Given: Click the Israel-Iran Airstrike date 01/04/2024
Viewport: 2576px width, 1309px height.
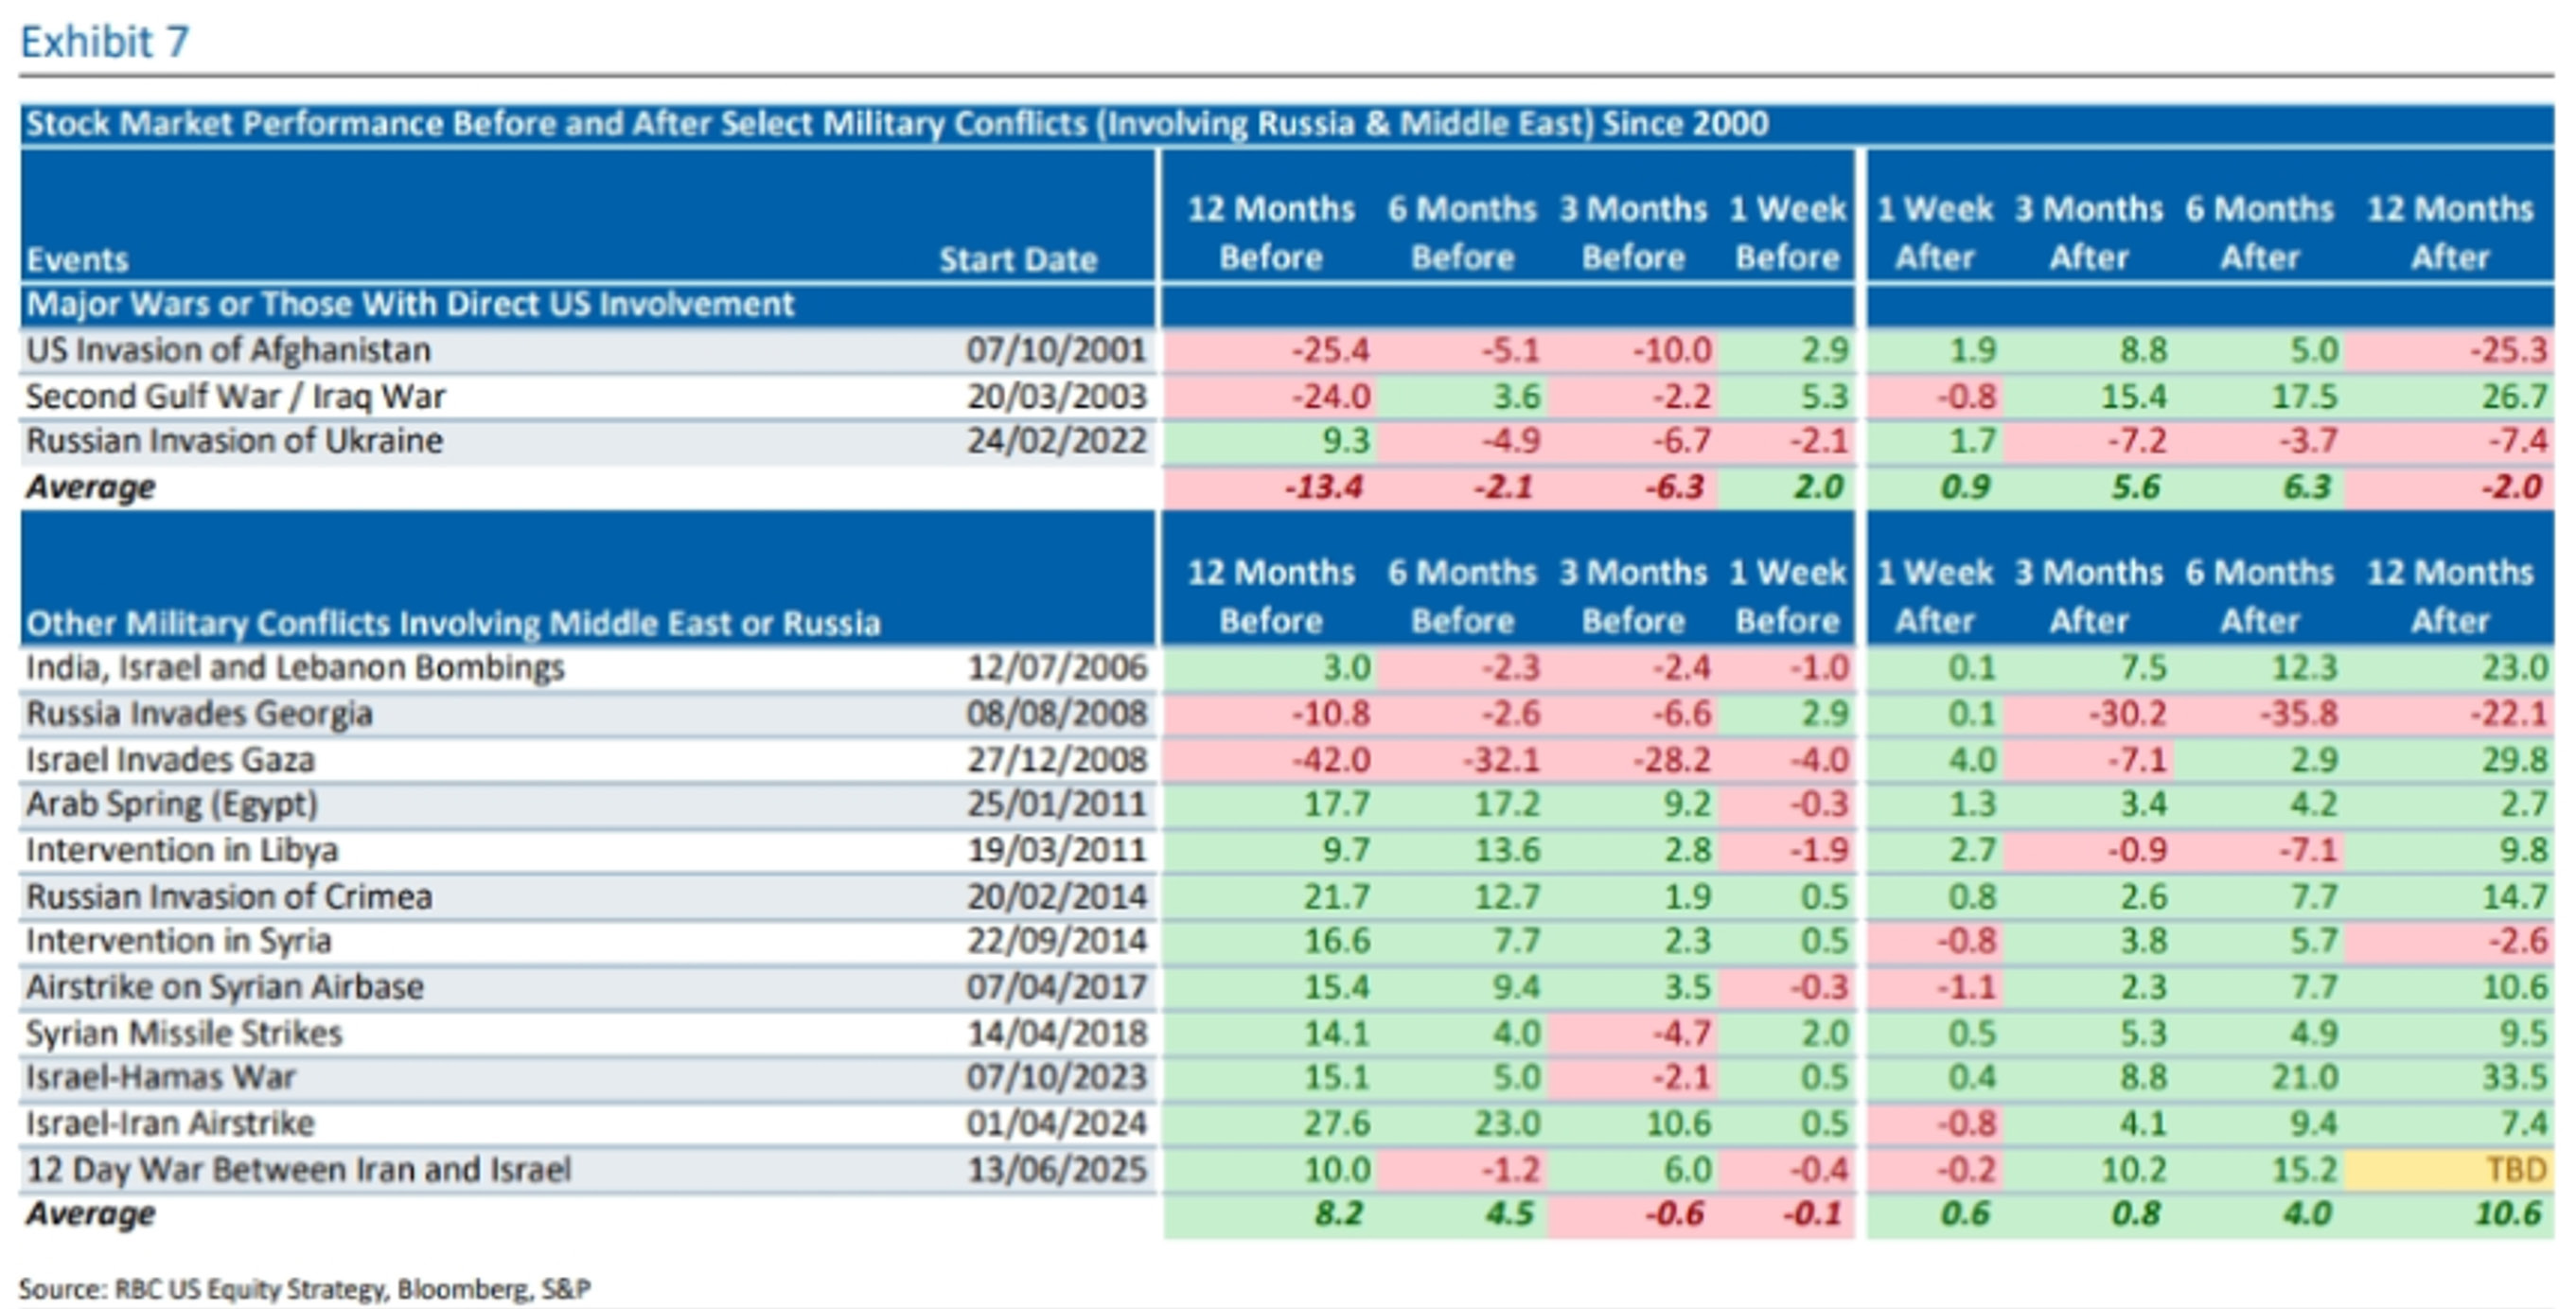Looking at the screenshot, I should coord(1056,1124).
